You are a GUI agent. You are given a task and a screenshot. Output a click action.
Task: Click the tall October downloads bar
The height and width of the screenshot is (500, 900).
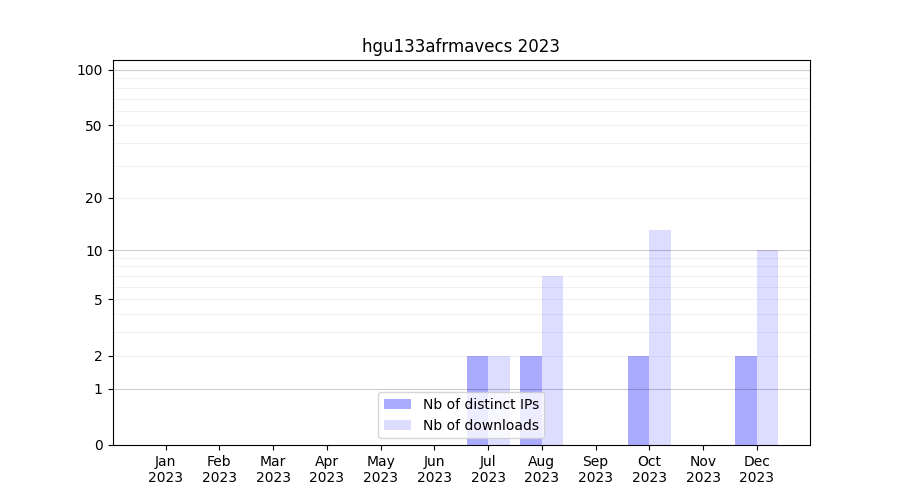pyautogui.click(x=660, y=337)
